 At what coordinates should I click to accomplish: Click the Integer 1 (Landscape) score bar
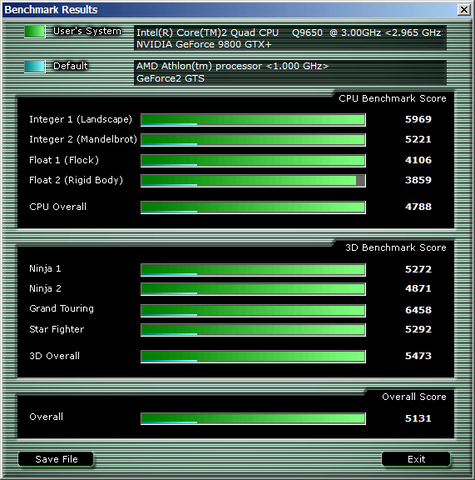[x=253, y=120]
